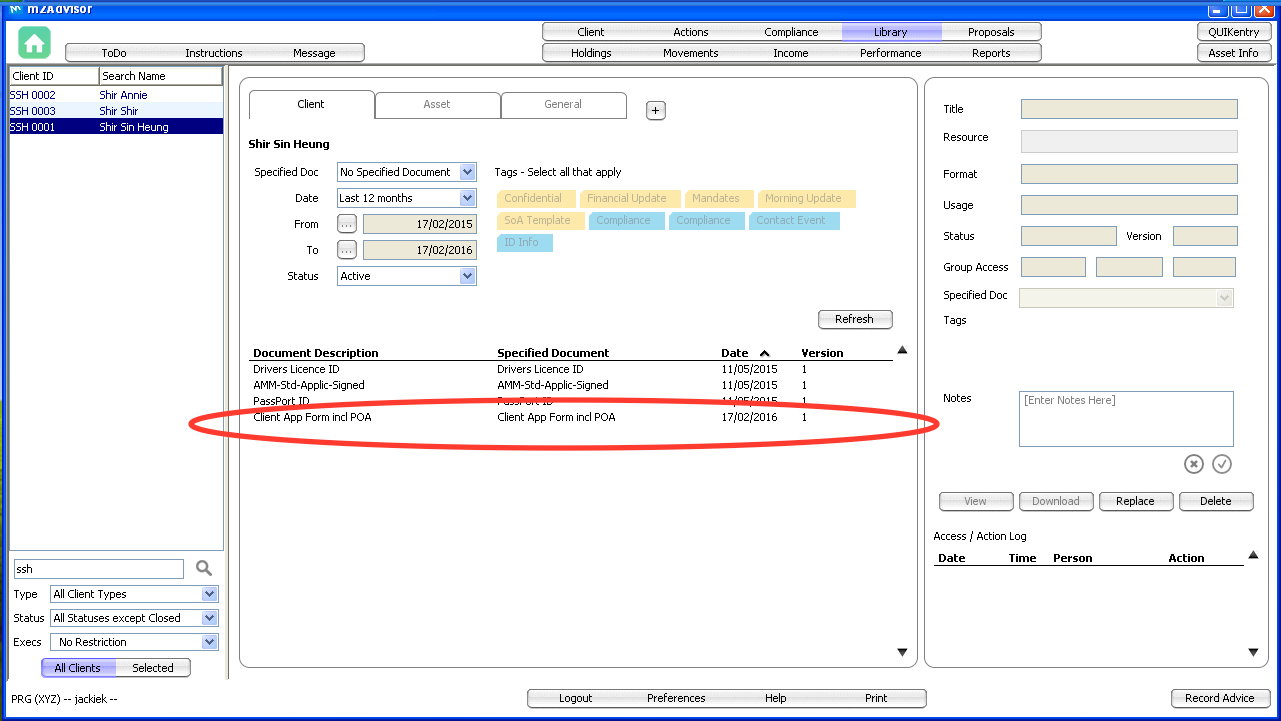The image size is (1281, 721).
Task: Open the From date picker ellipsis button
Action: [x=347, y=224]
